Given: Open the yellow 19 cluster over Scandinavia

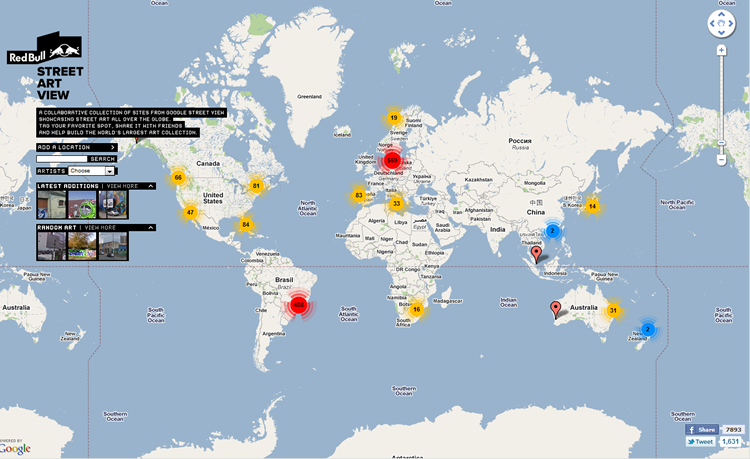Looking at the screenshot, I should pos(394,118).
